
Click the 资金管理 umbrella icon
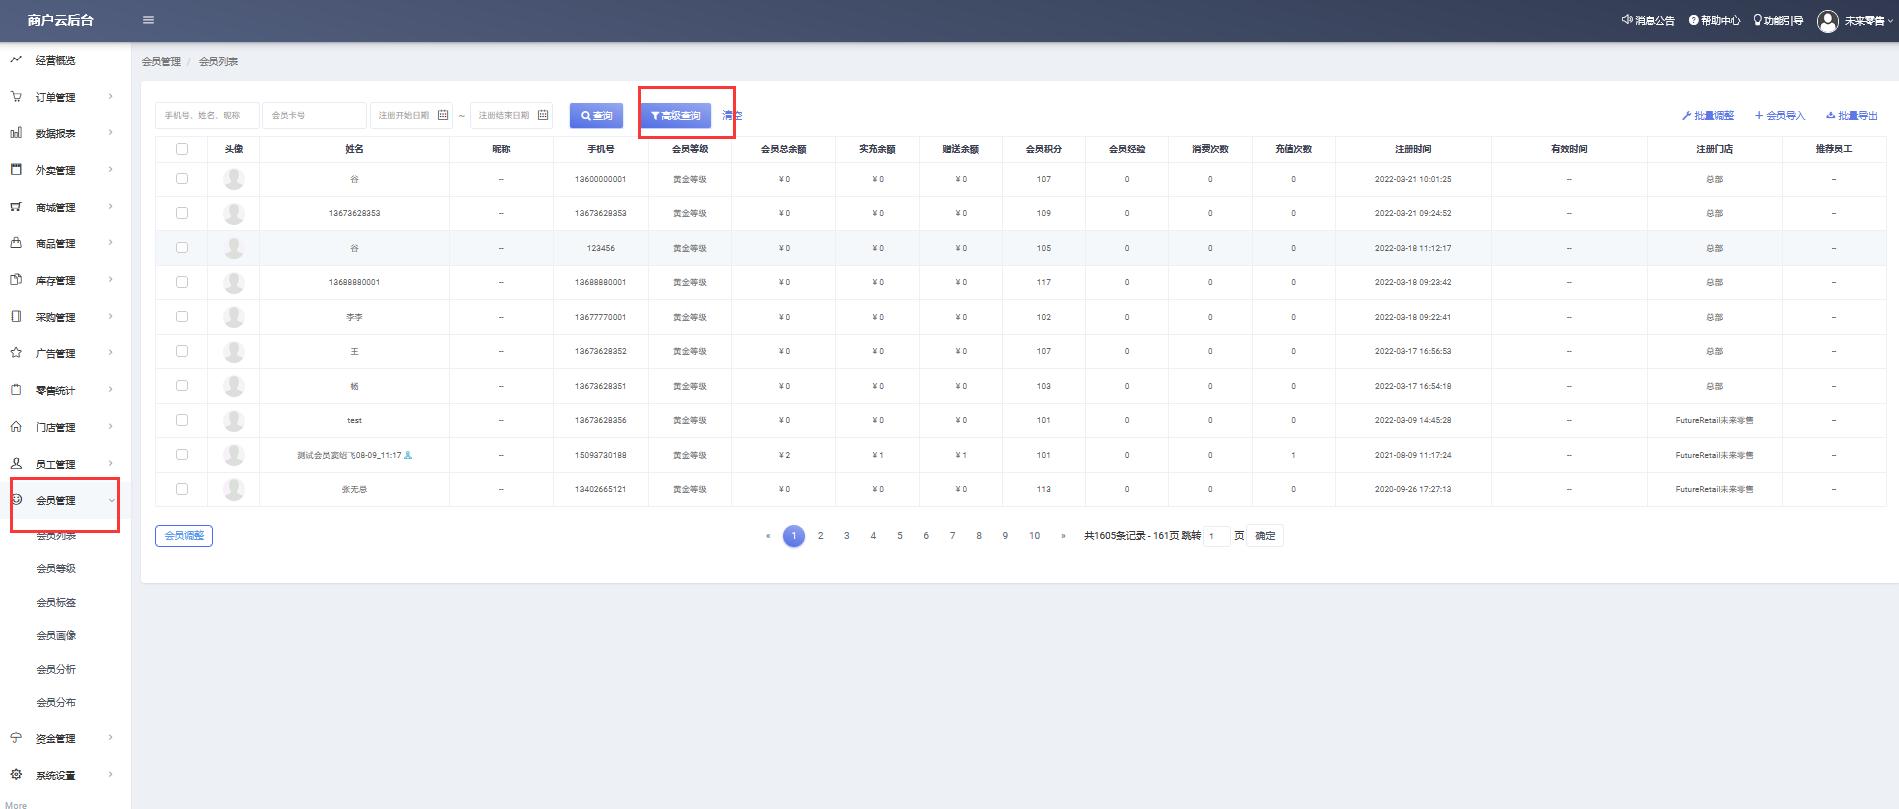(x=16, y=738)
